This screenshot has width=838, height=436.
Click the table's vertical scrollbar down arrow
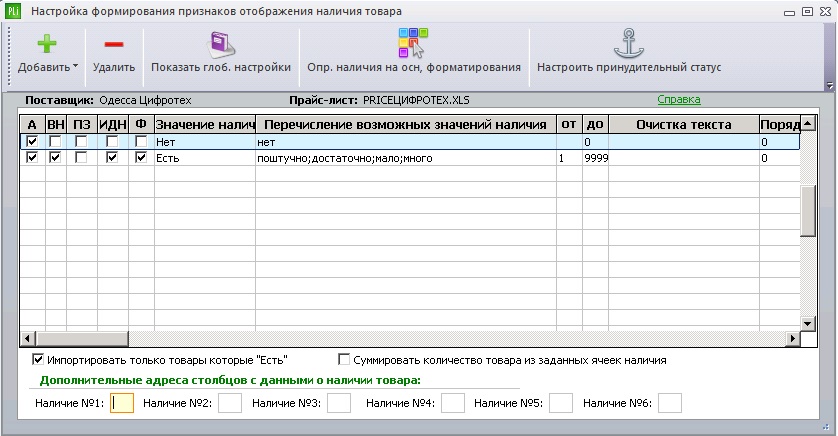point(808,323)
